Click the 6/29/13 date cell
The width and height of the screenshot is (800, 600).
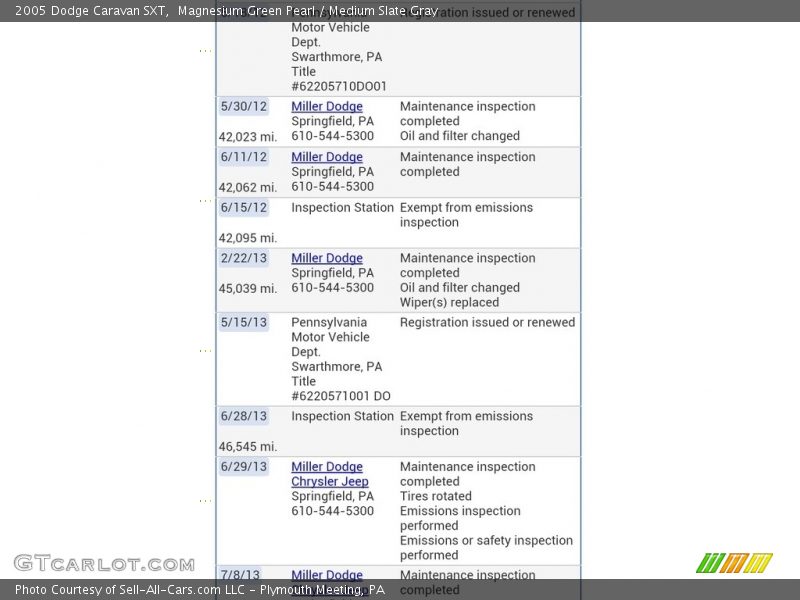(x=244, y=466)
